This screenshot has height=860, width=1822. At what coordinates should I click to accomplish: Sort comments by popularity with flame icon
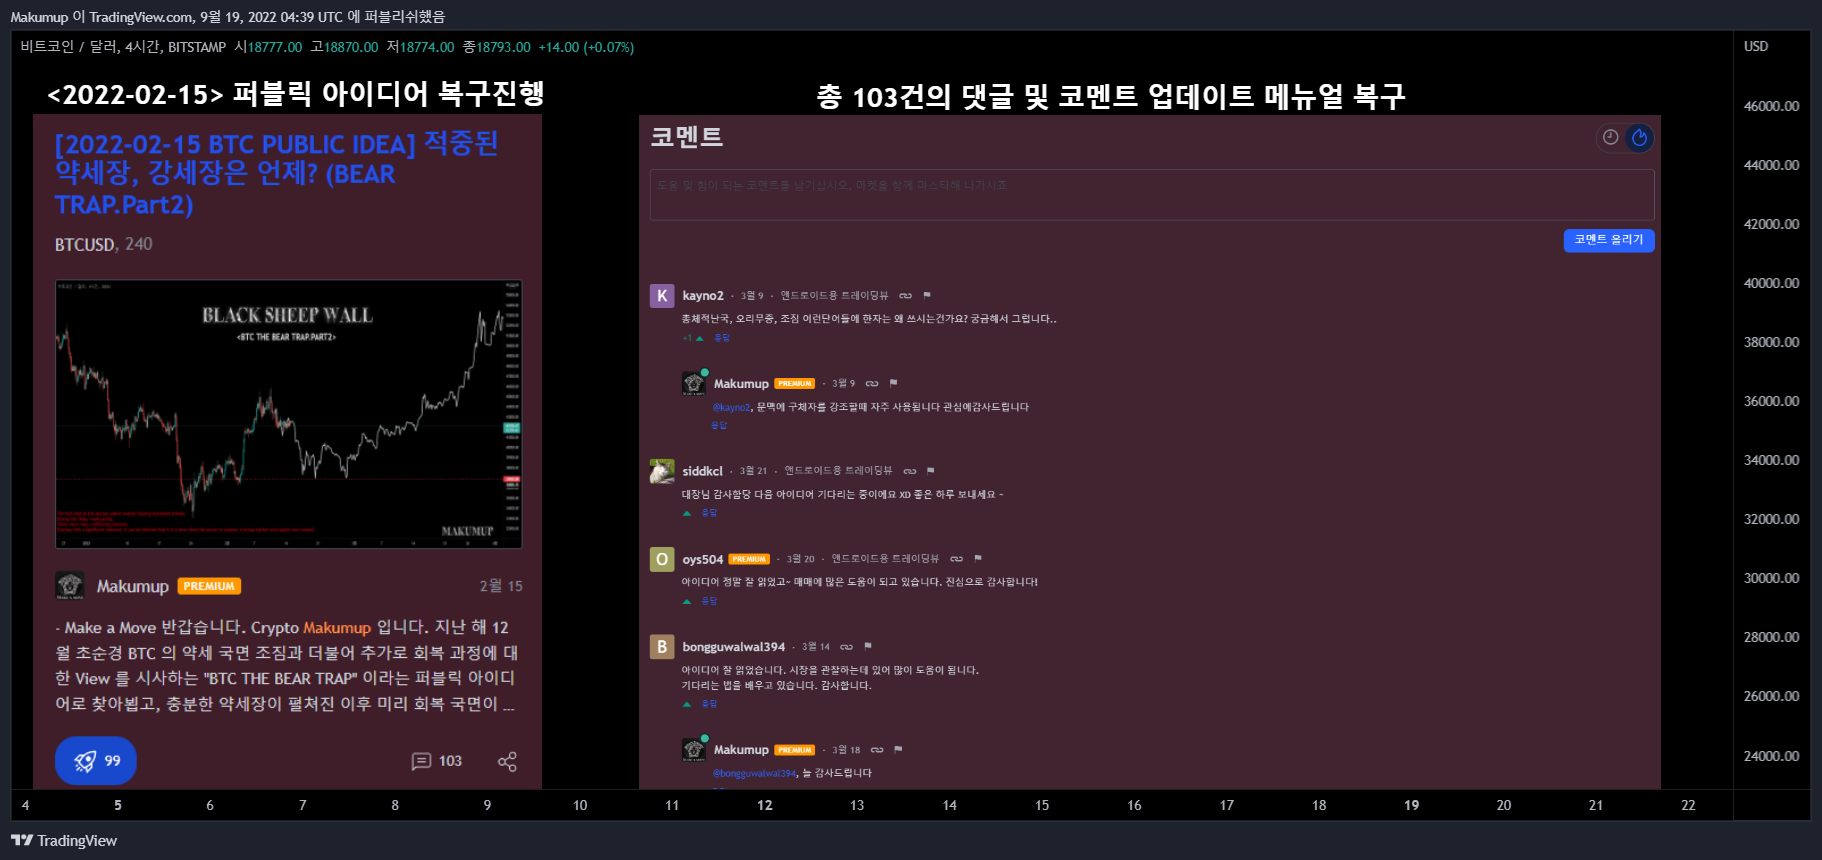tap(1639, 138)
